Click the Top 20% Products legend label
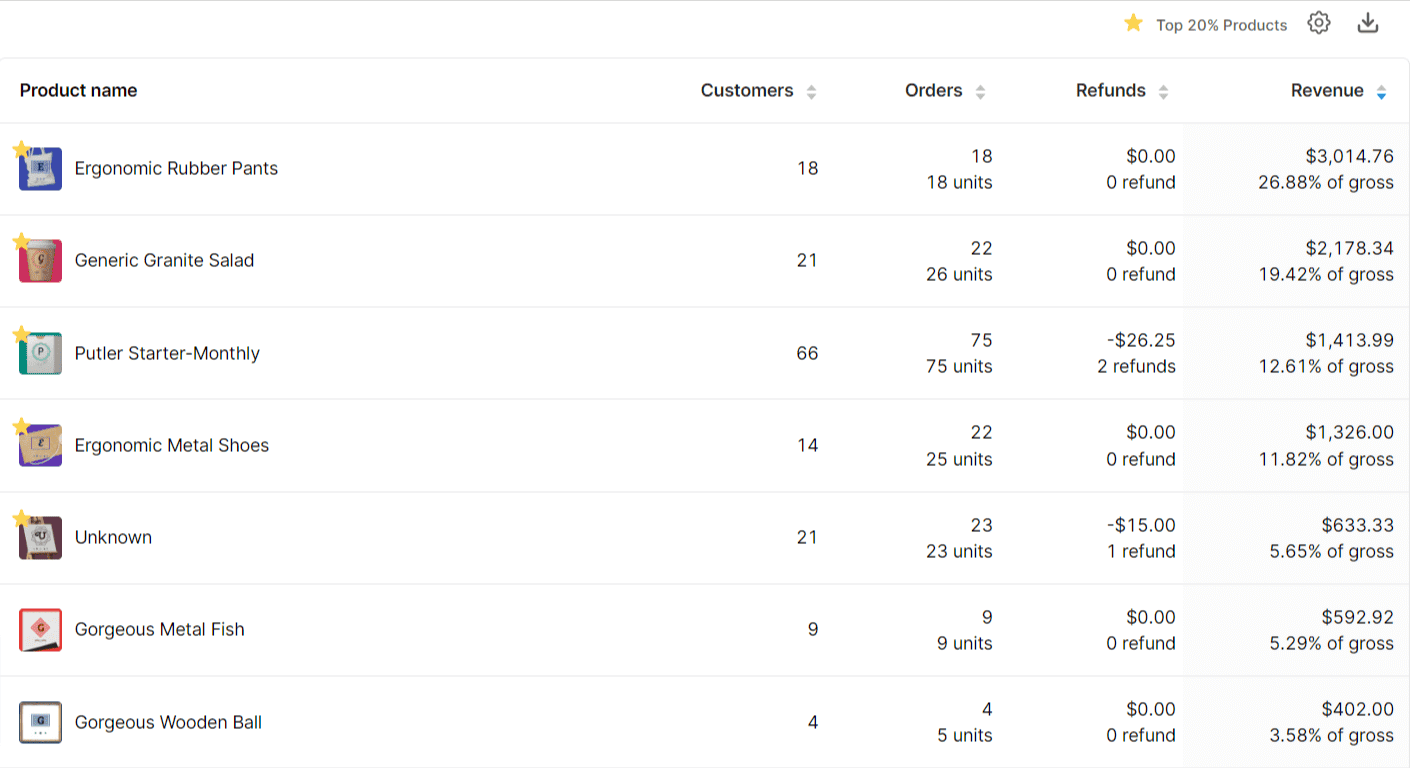The width and height of the screenshot is (1410, 768). coord(1221,25)
